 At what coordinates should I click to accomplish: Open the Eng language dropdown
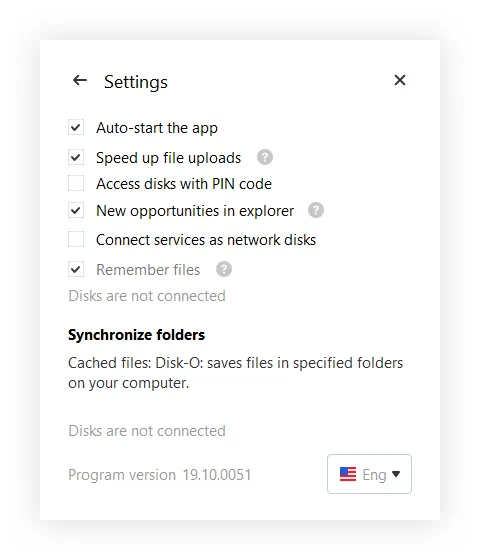coord(369,474)
